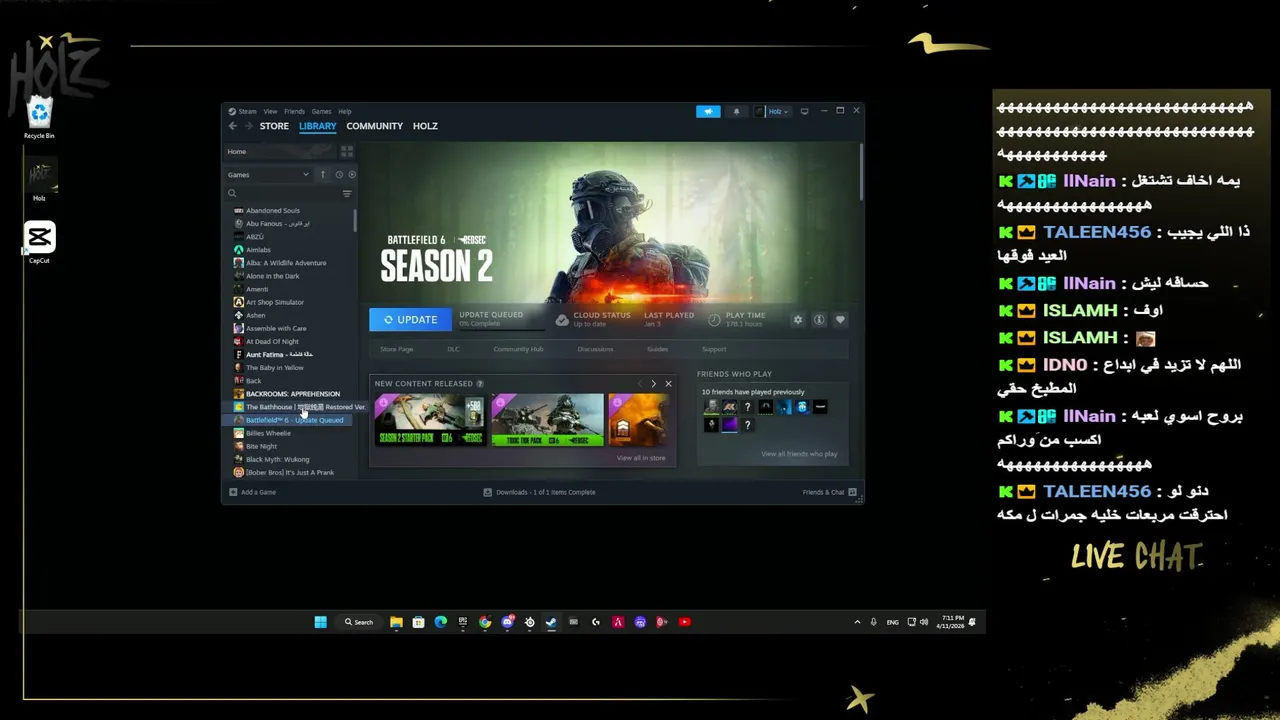This screenshot has height=720, width=1280.
Task: Open Recycle Bin on the desktop
Action: click(x=39, y=118)
